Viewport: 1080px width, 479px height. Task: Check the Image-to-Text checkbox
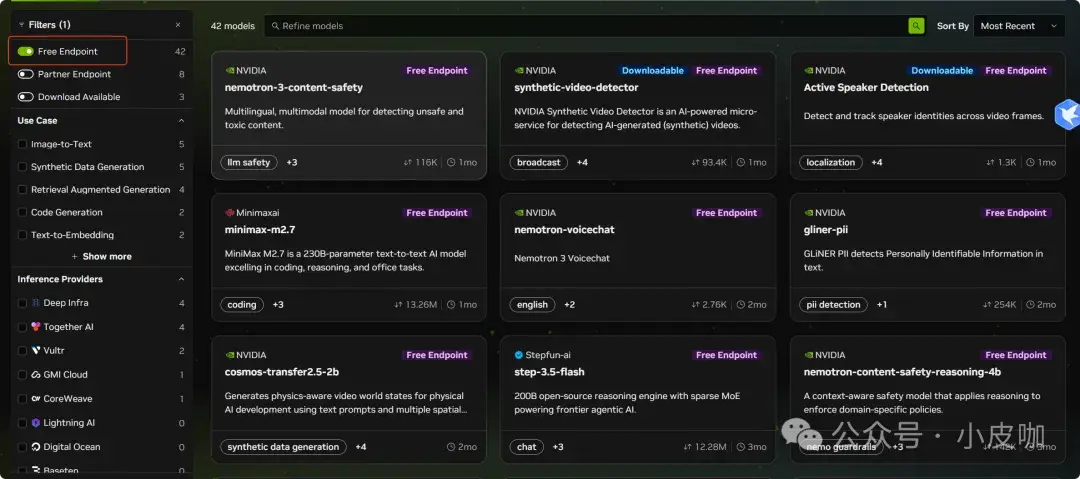[x=22, y=145]
